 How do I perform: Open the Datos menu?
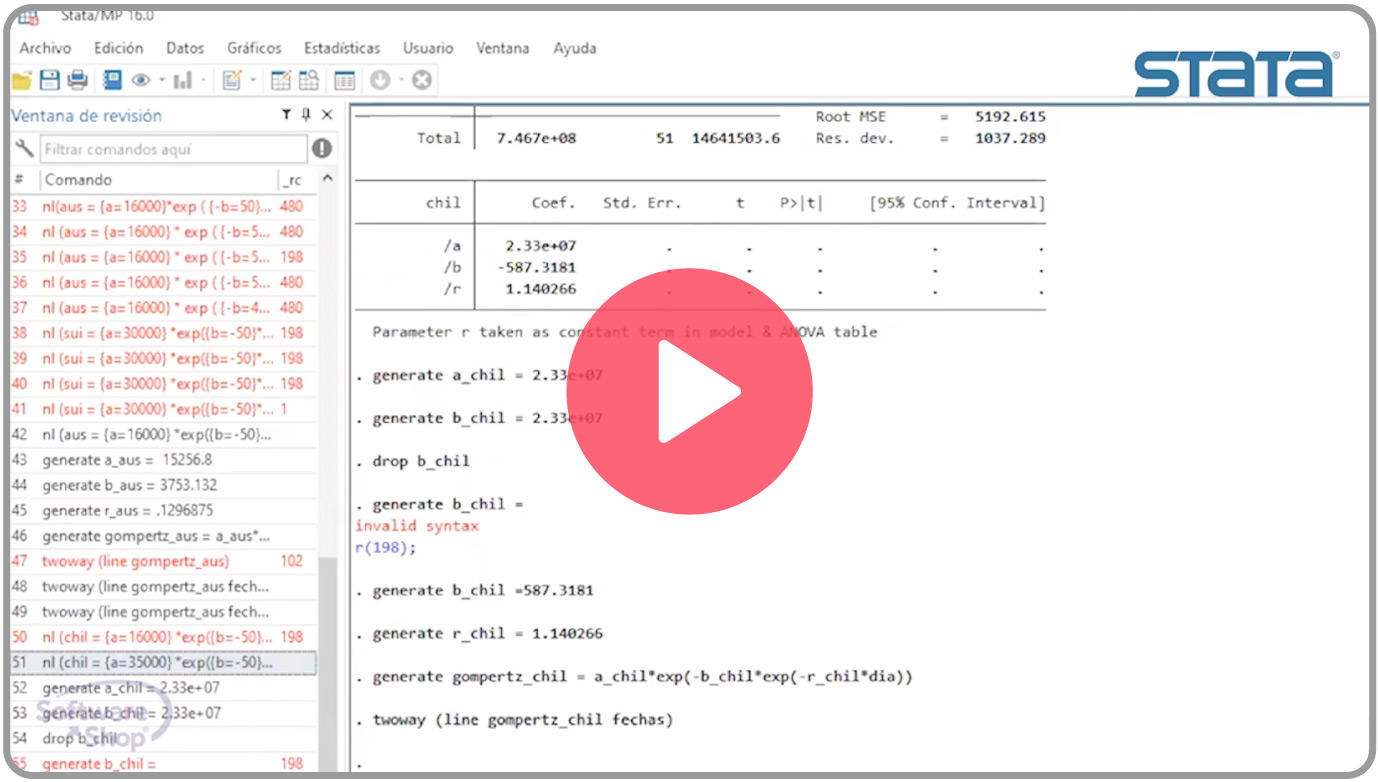pos(185,48)
